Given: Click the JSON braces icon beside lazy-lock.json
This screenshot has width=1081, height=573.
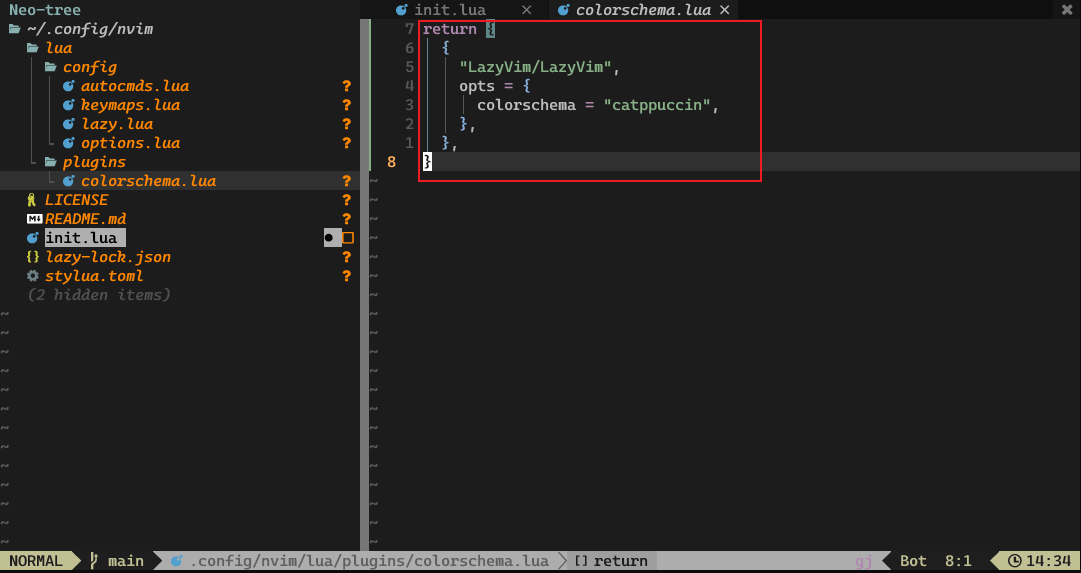Looking at the screenshot, I should (x=32, y=257).
